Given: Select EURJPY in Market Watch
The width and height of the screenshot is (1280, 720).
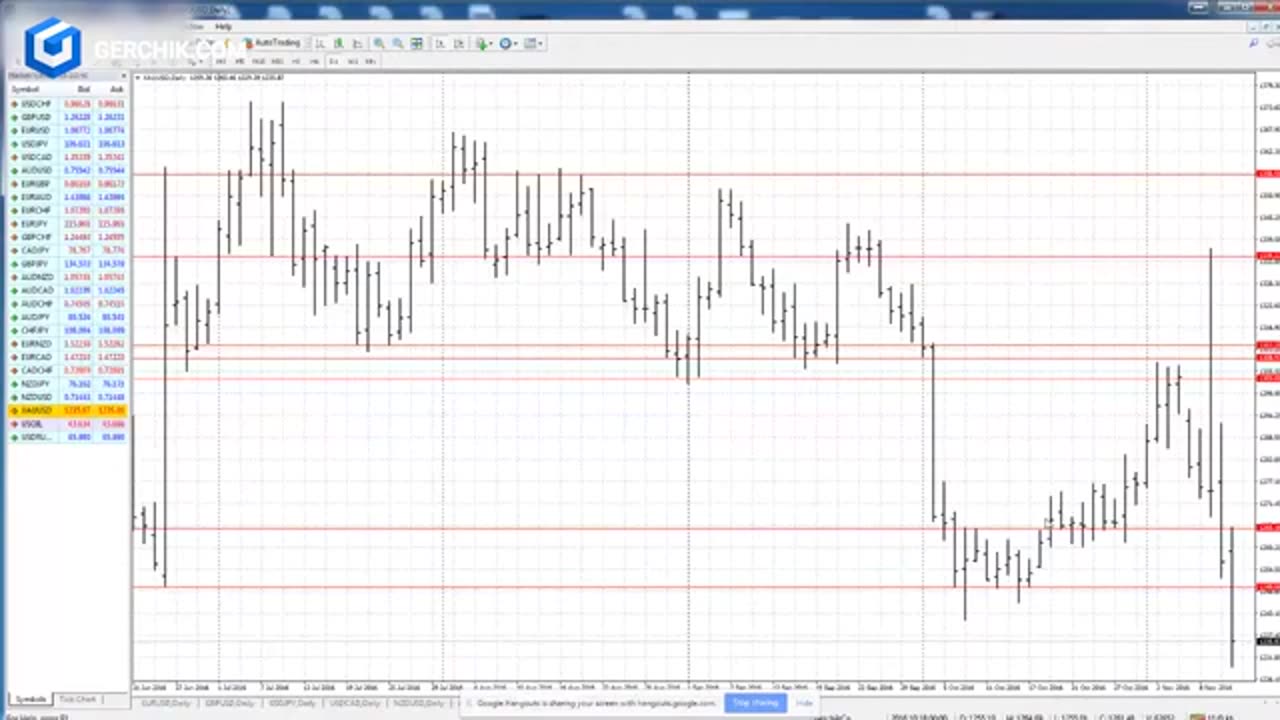Looking at the screenshot, I should click(x=67, y=224).
